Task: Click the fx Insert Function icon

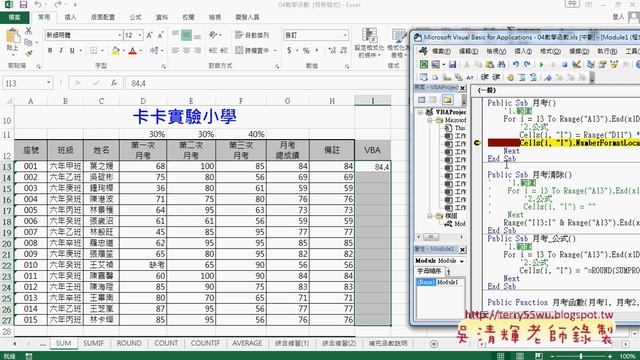Action: [x=114, y=83]
